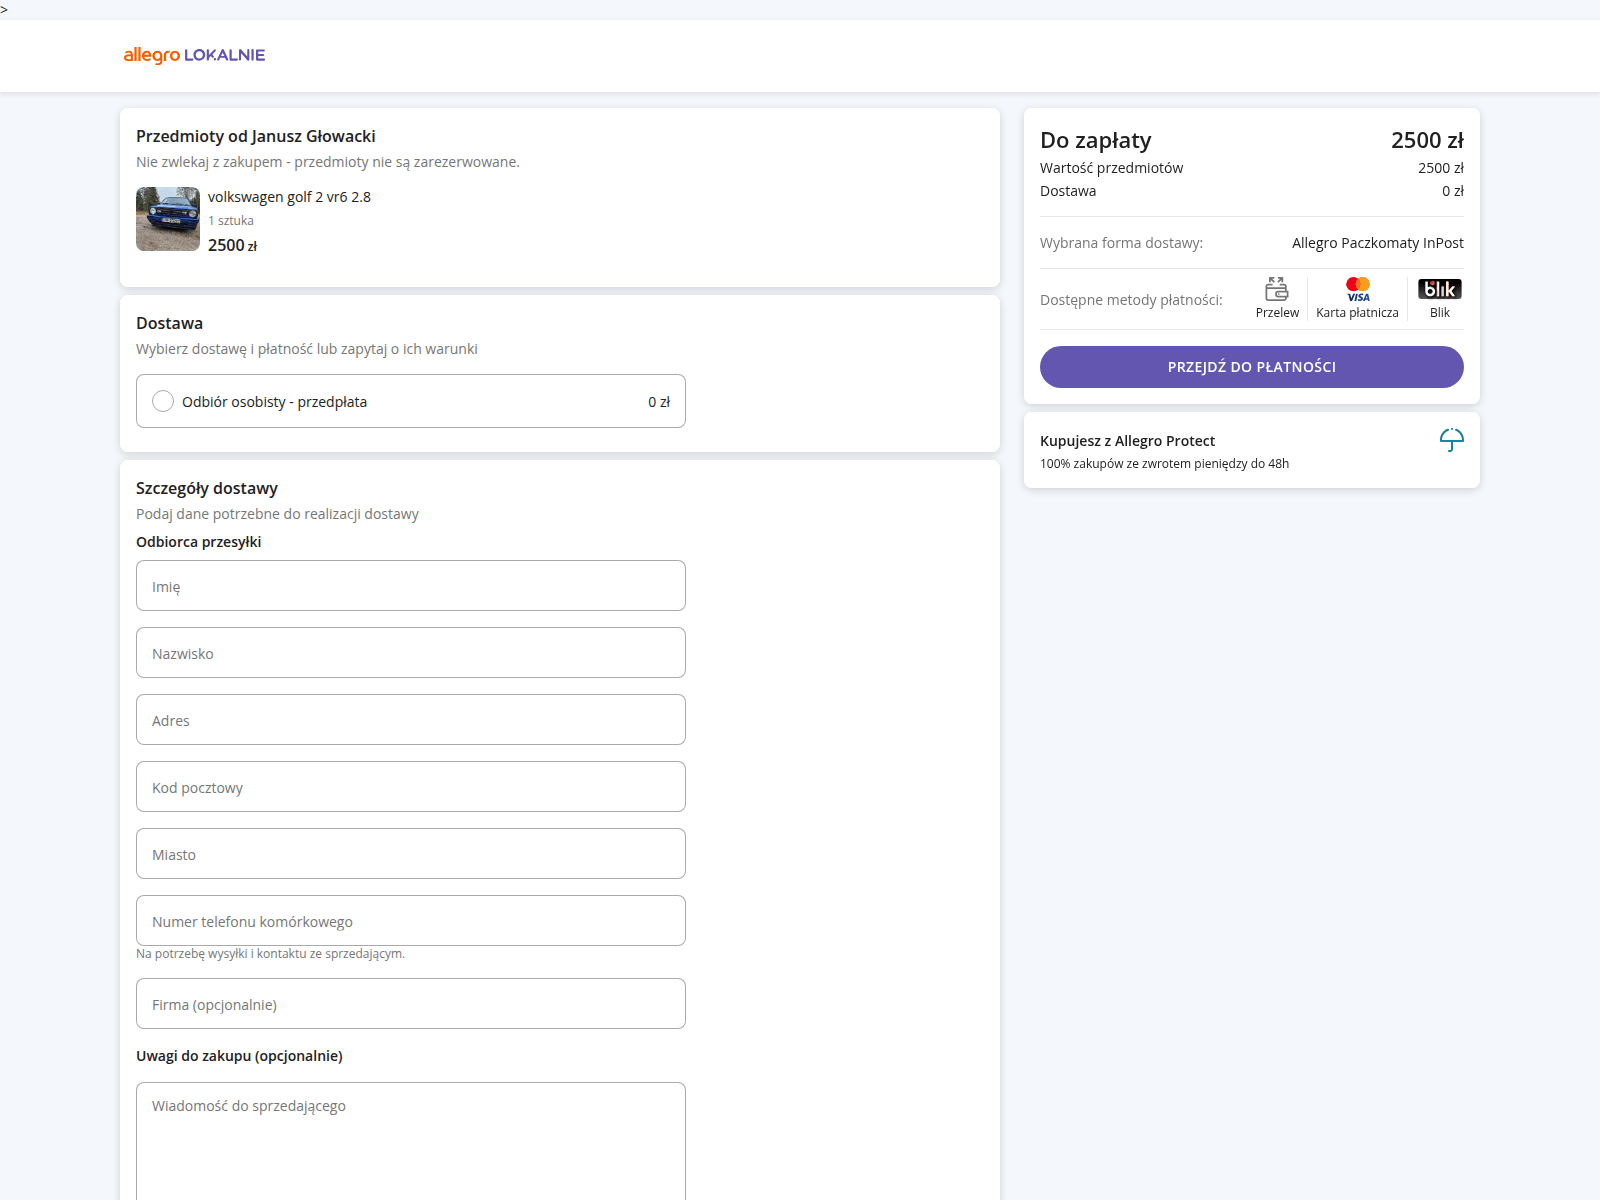
Task: Open the Volkswagen Golf thumbnail image
Action: click(168, 219)
